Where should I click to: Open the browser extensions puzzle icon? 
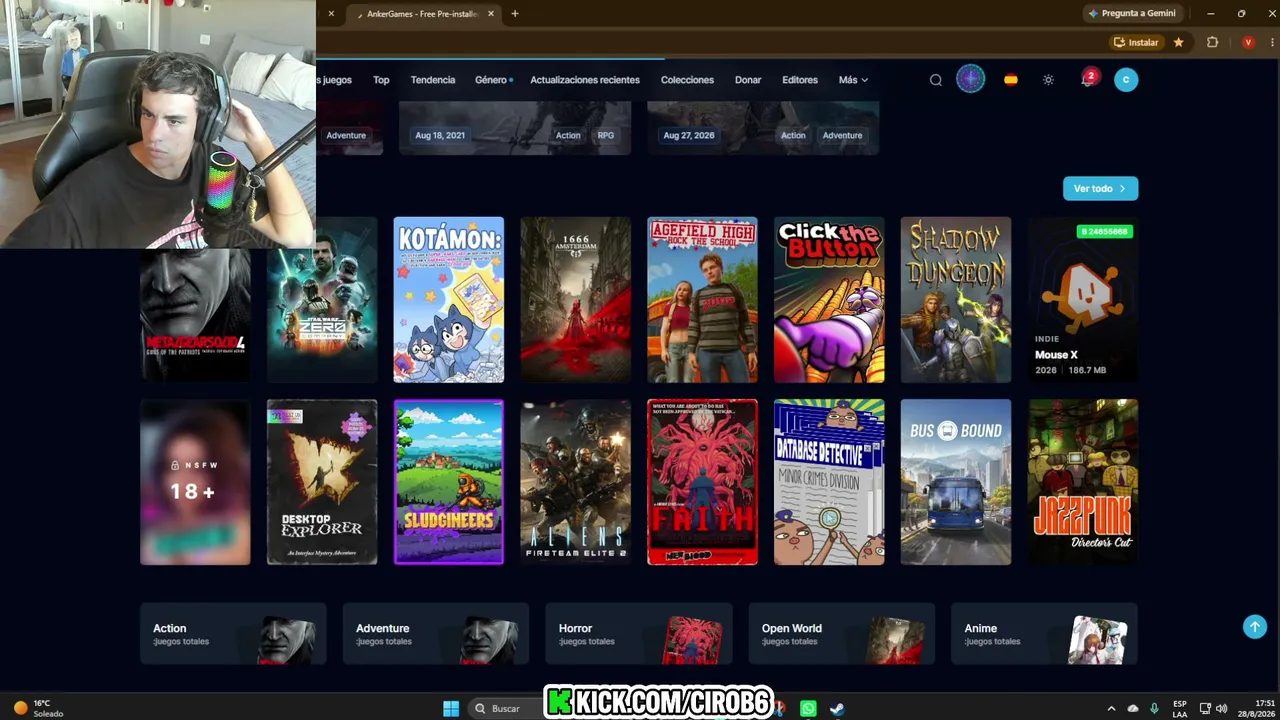point(1213,42)
